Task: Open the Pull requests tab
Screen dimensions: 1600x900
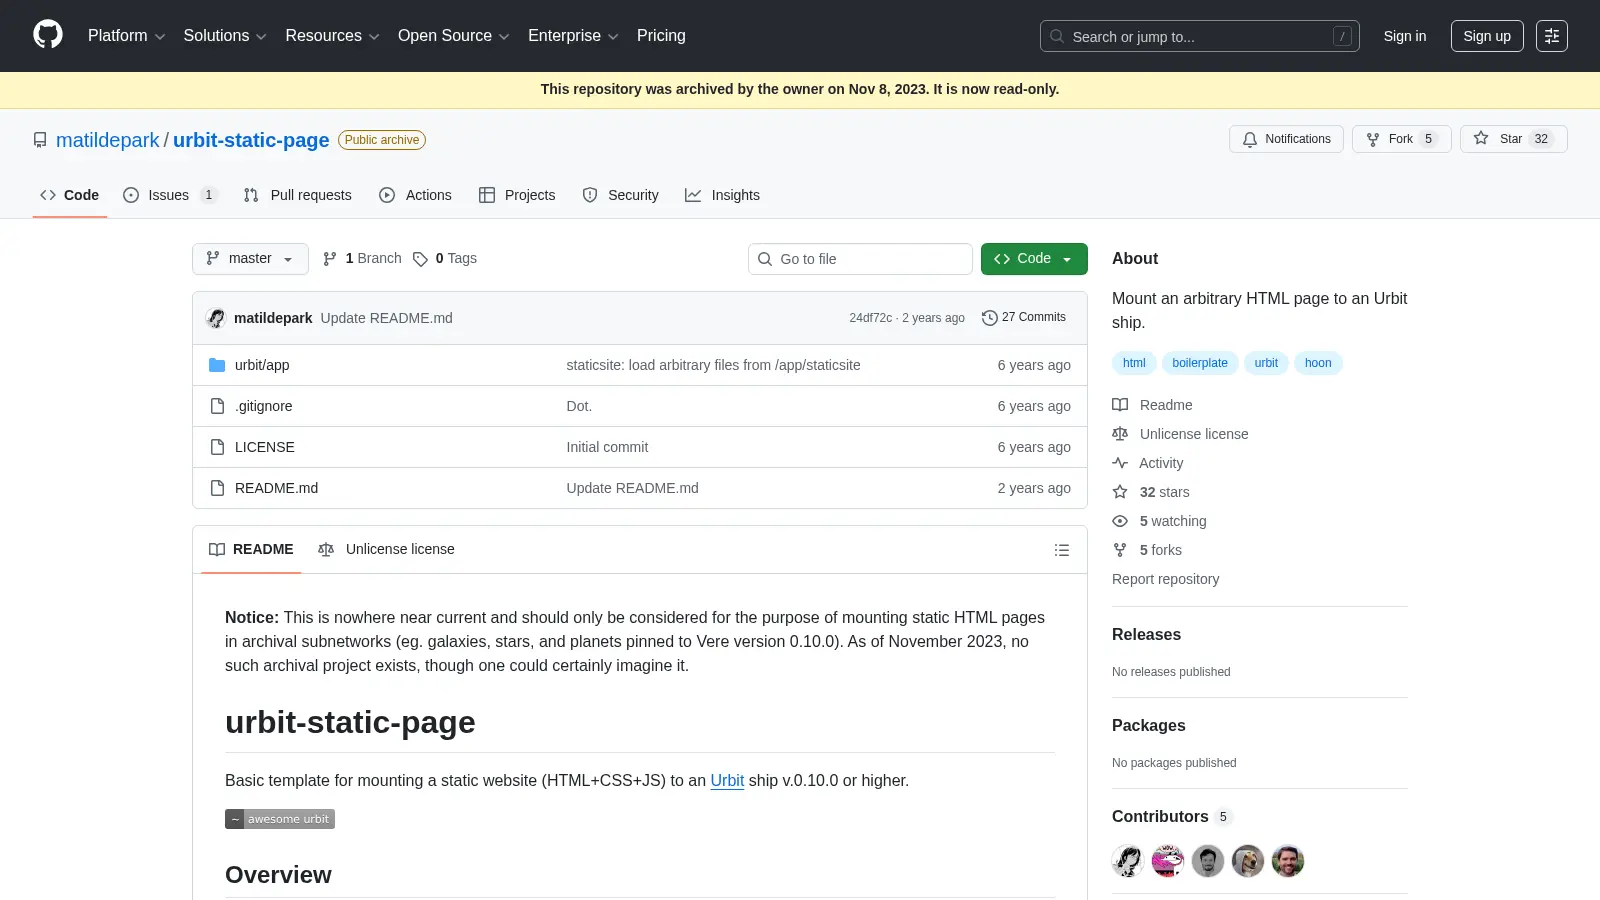Action: [298, 195]
